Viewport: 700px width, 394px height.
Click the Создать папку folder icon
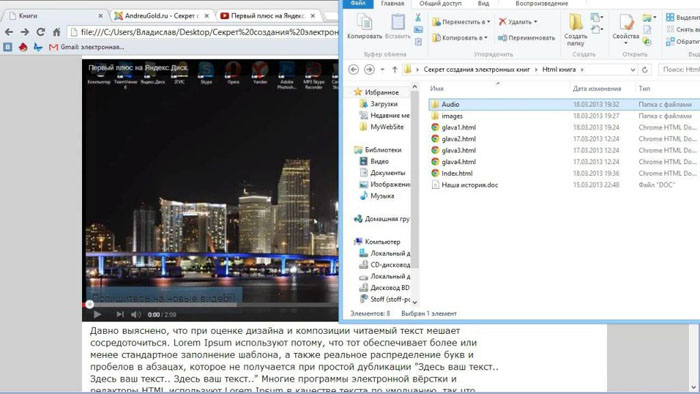pyautogui.click(x=575, y=22)
